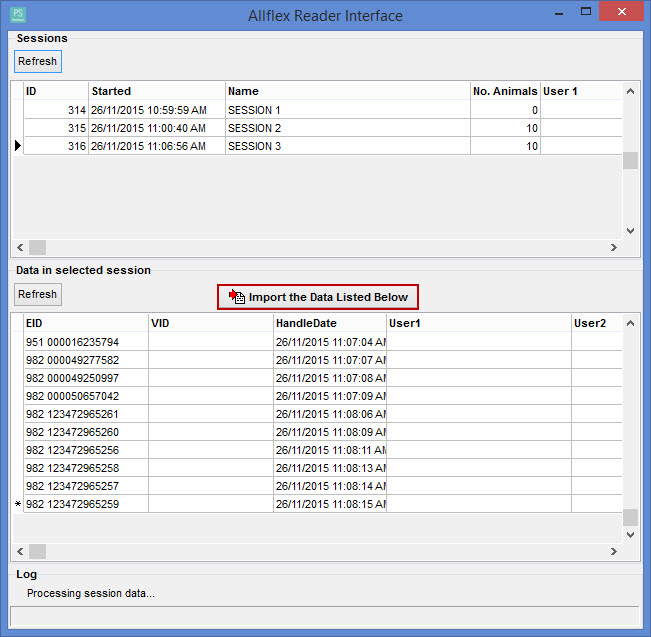The height and width of the screenshot is (637, 651).
Task: Select EID 982 123472965258
Action: pos(86,468)
